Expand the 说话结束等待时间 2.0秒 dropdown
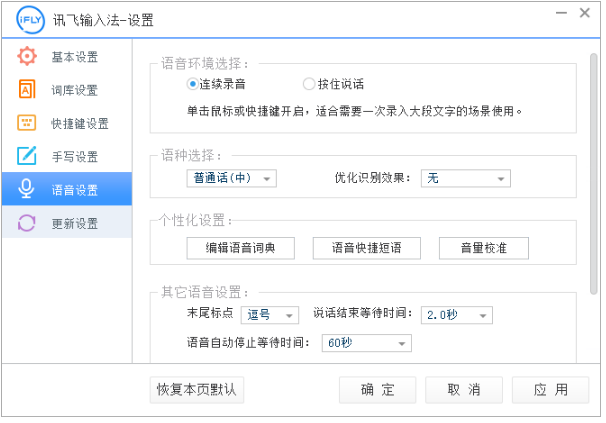Screen dimensions: 606x423 (456, 315)
